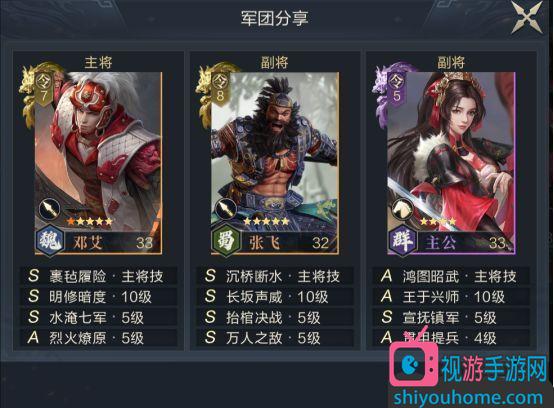Select skill 宣抚镇军 5级
The image size is (554, 408).
pyautogui.click(x=451, y=317)
